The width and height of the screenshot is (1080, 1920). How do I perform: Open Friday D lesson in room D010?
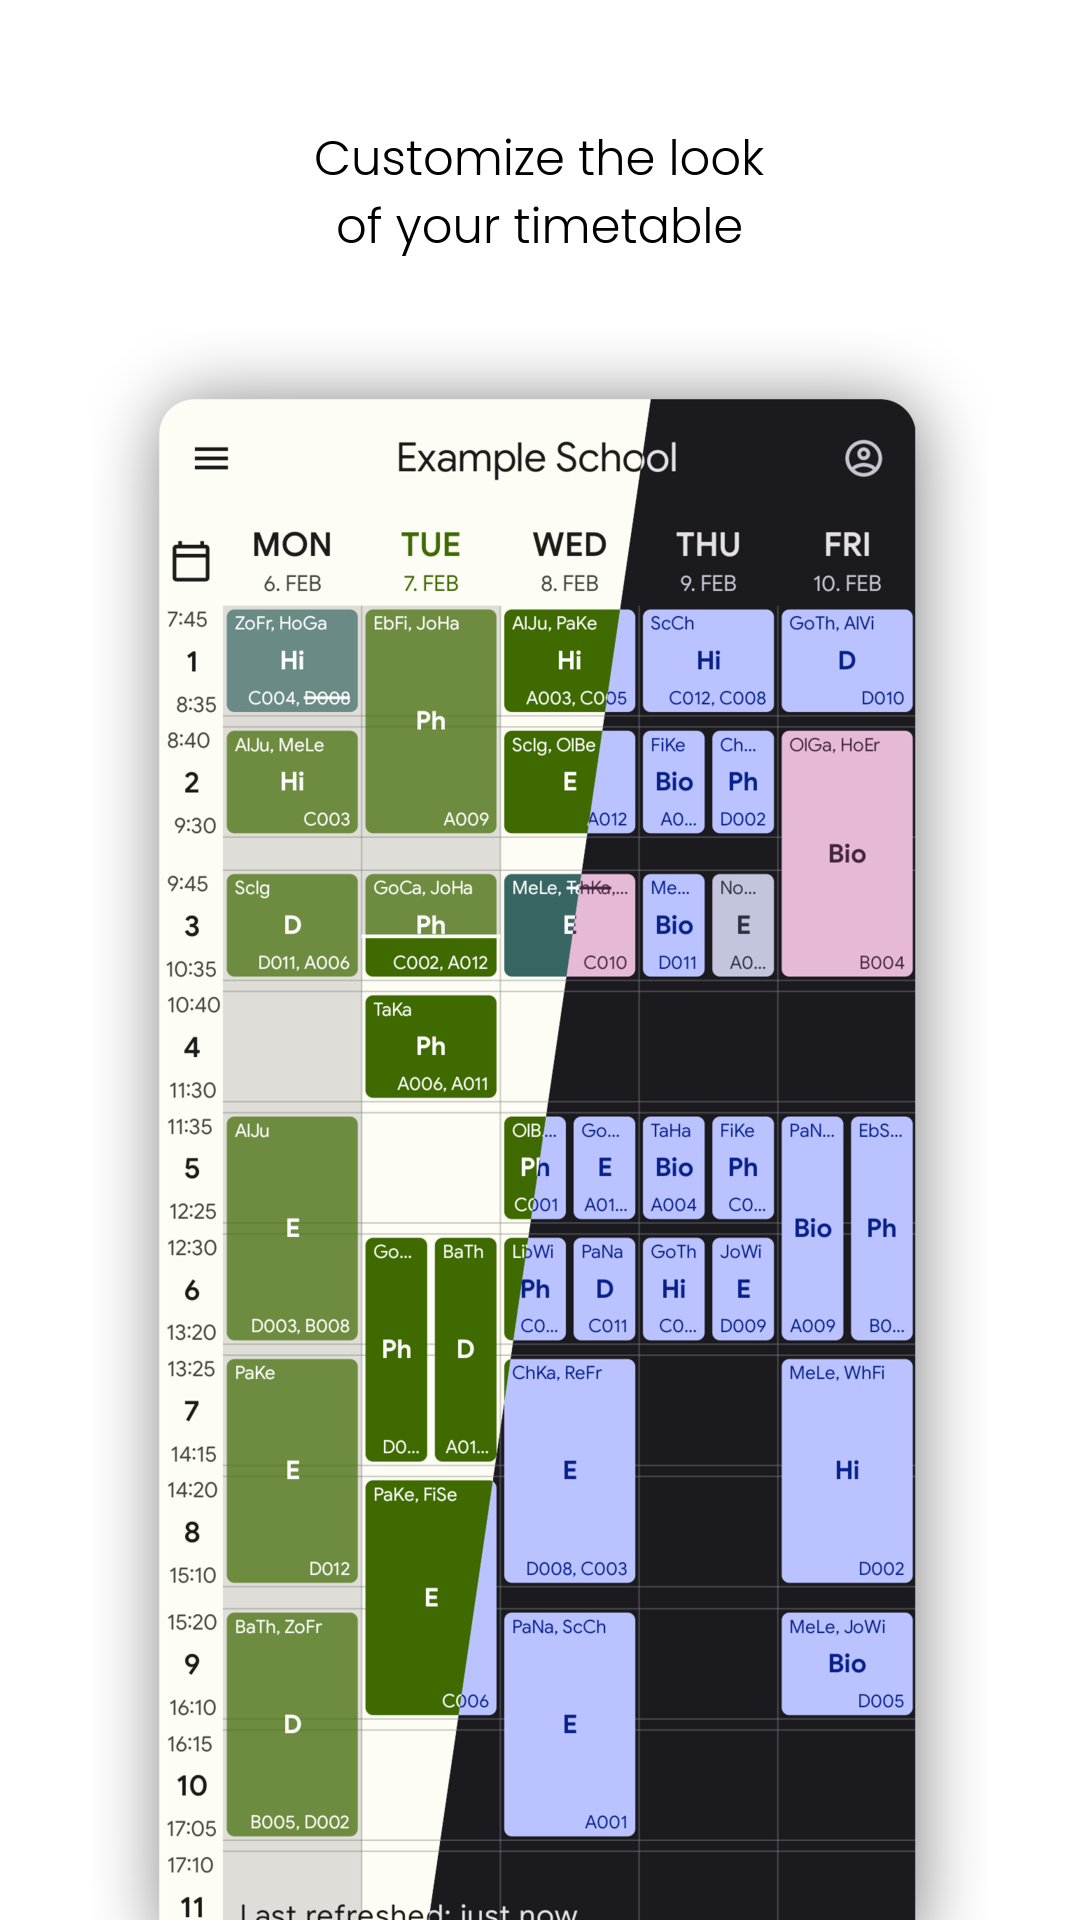point(847,660)
